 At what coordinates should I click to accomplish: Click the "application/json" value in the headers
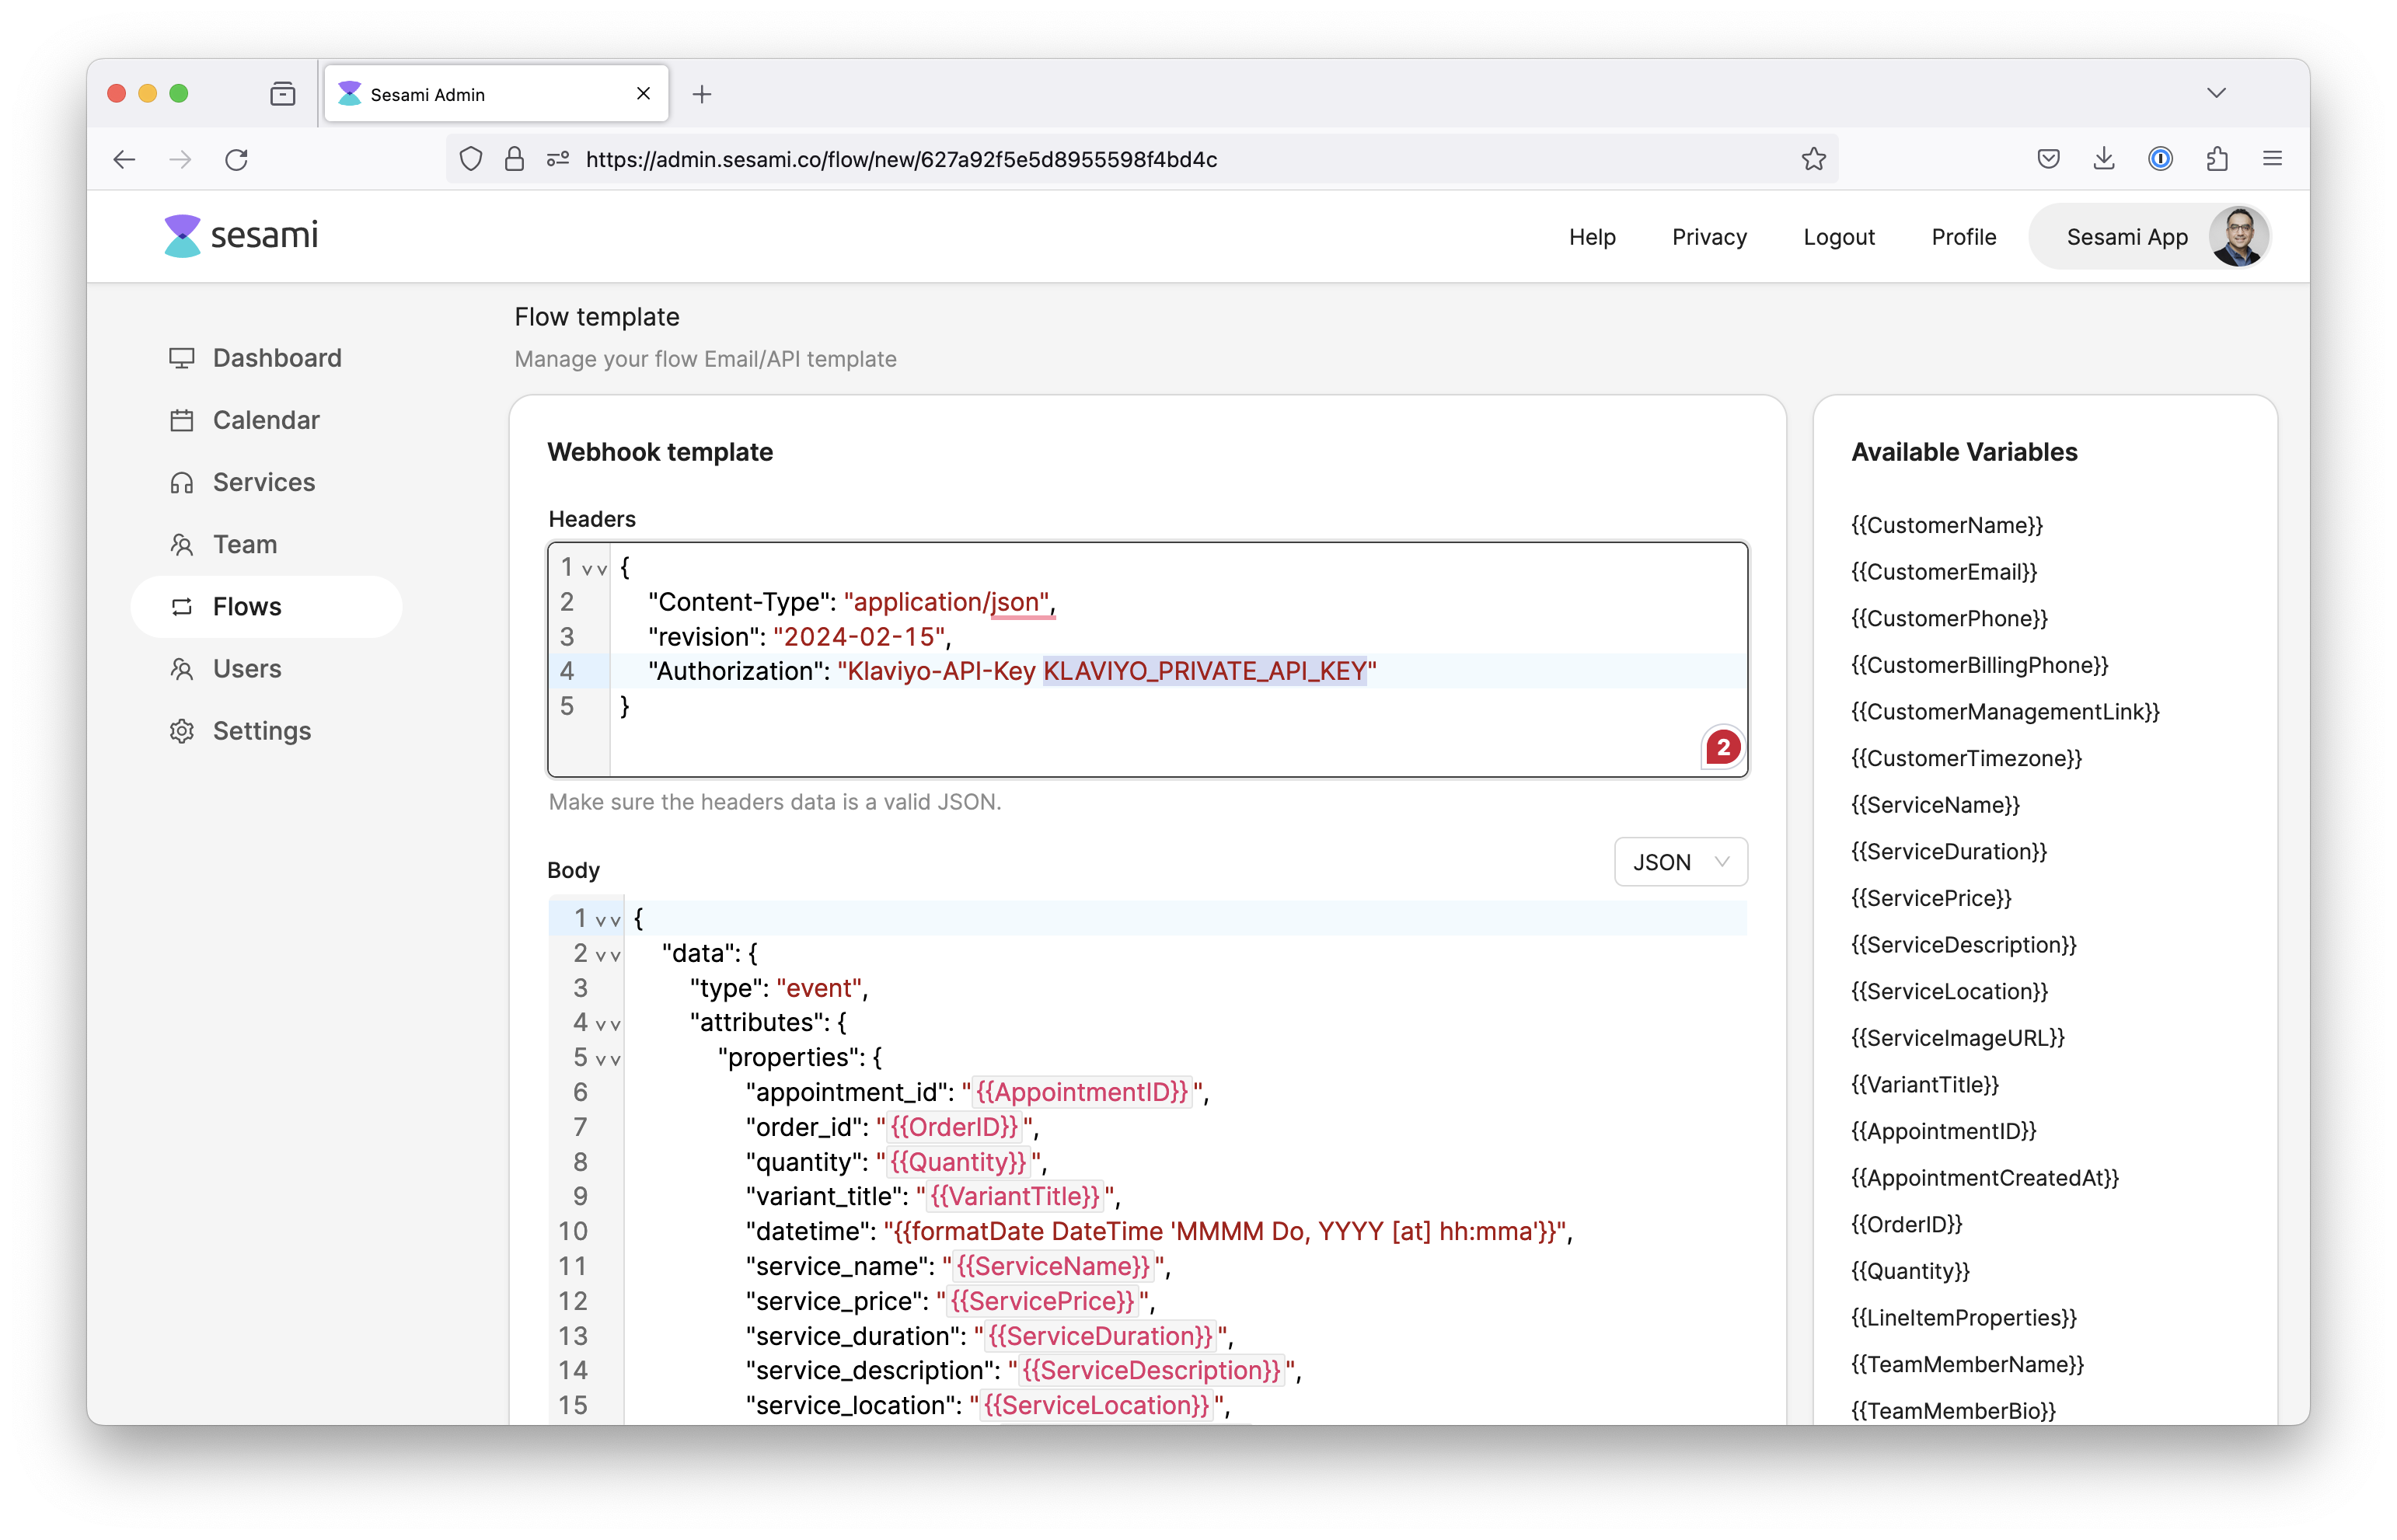948,602
